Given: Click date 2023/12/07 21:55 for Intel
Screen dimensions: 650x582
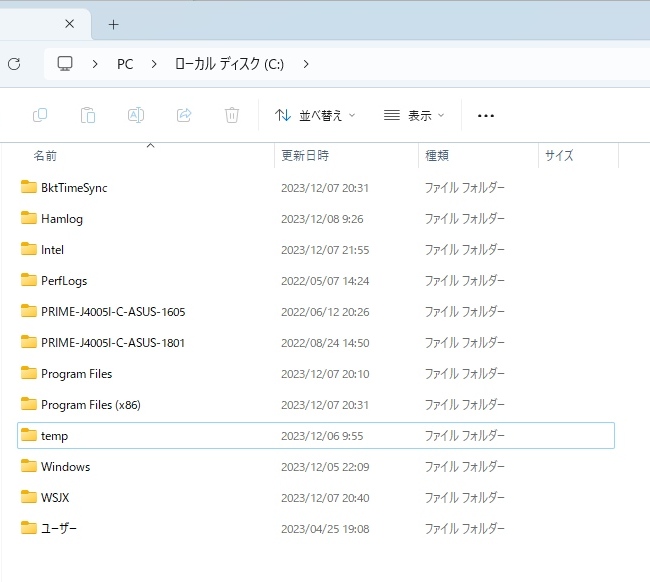Looking at the screenshot, I should click(x=325, y=250).
